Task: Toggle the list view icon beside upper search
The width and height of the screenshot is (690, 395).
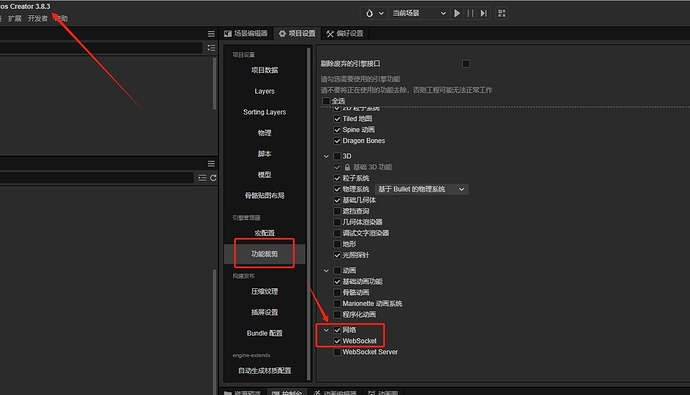Action: click(x=211, y=48)
